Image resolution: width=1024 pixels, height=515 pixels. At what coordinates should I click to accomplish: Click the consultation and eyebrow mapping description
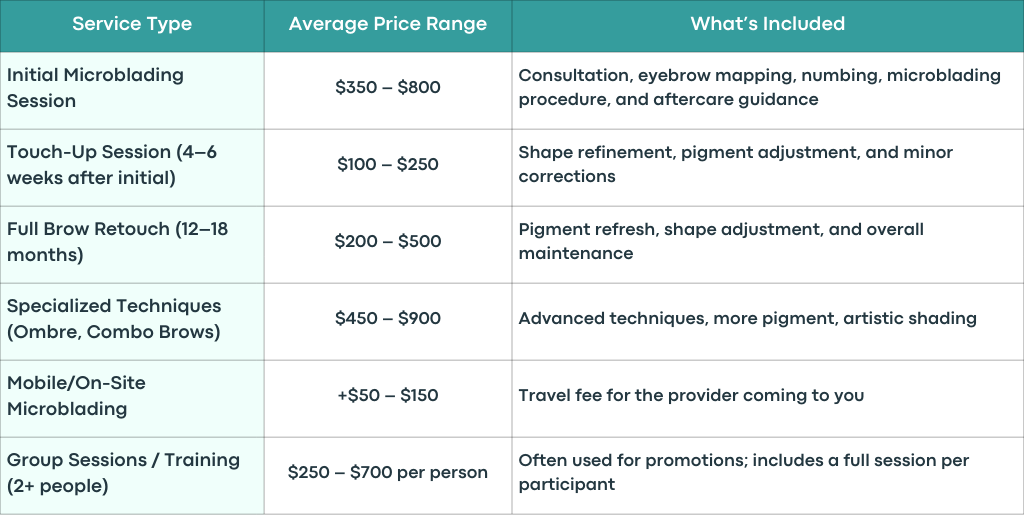pos(760,87)
